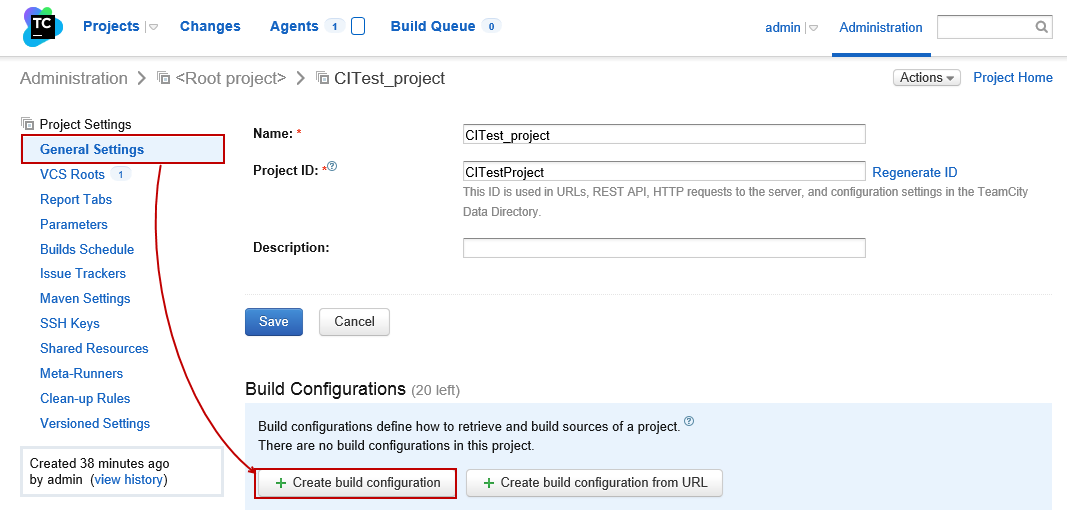
Task: Click Create build configuration button
Action: click(356, 483)
